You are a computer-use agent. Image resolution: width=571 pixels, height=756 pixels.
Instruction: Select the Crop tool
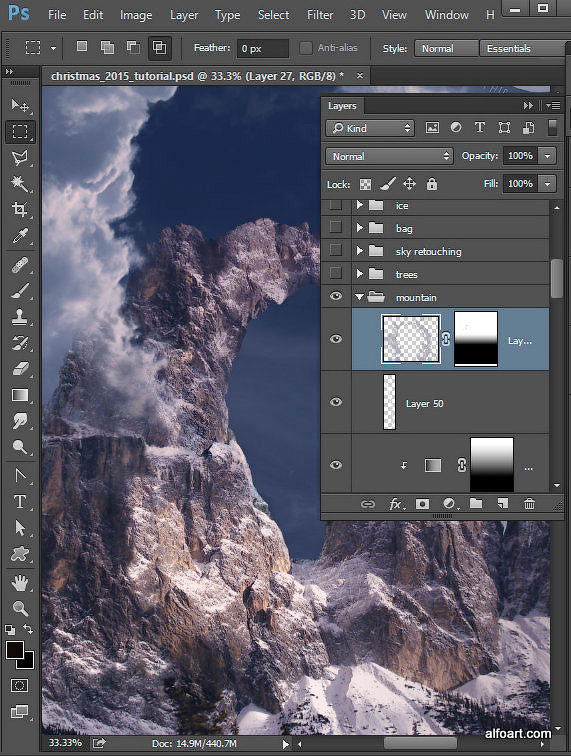(19, 209)
